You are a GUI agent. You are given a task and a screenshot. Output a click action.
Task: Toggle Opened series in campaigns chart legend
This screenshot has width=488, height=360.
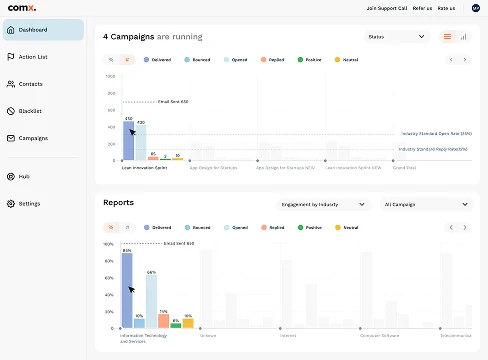pos(236,60)
